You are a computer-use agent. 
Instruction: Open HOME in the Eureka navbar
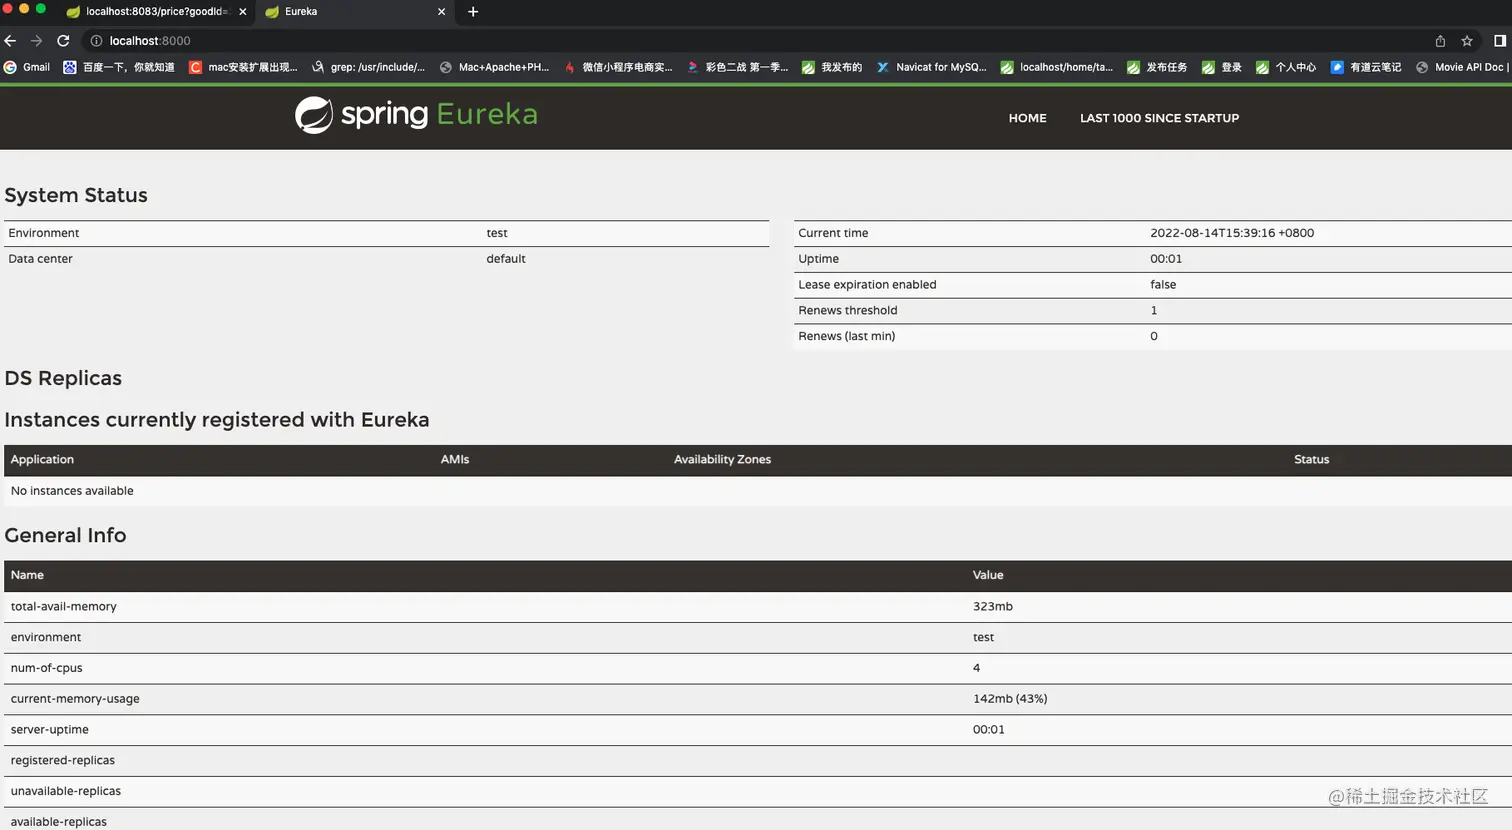point(1027,118)
